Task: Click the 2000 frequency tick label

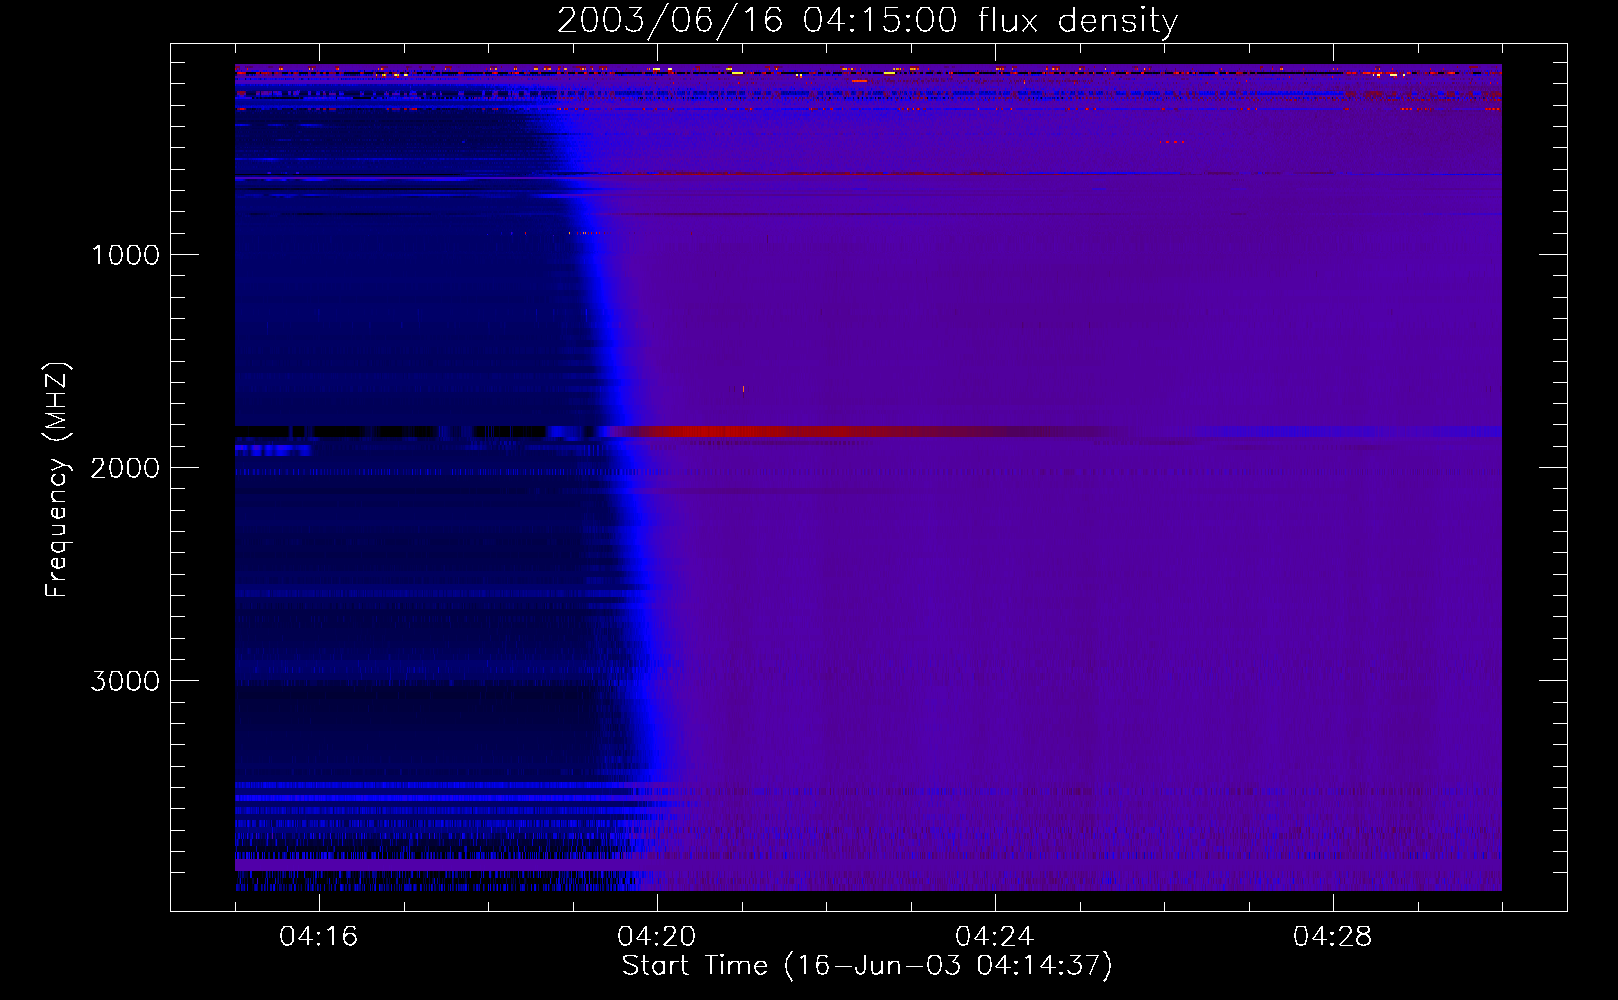Action: (x=125, y=468)
